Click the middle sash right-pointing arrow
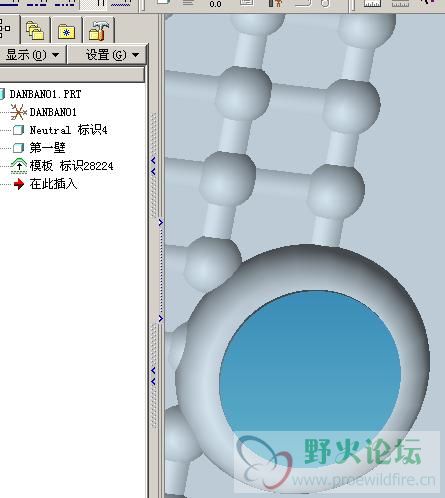This screenshot has width=445, height=498. [161, 222]
